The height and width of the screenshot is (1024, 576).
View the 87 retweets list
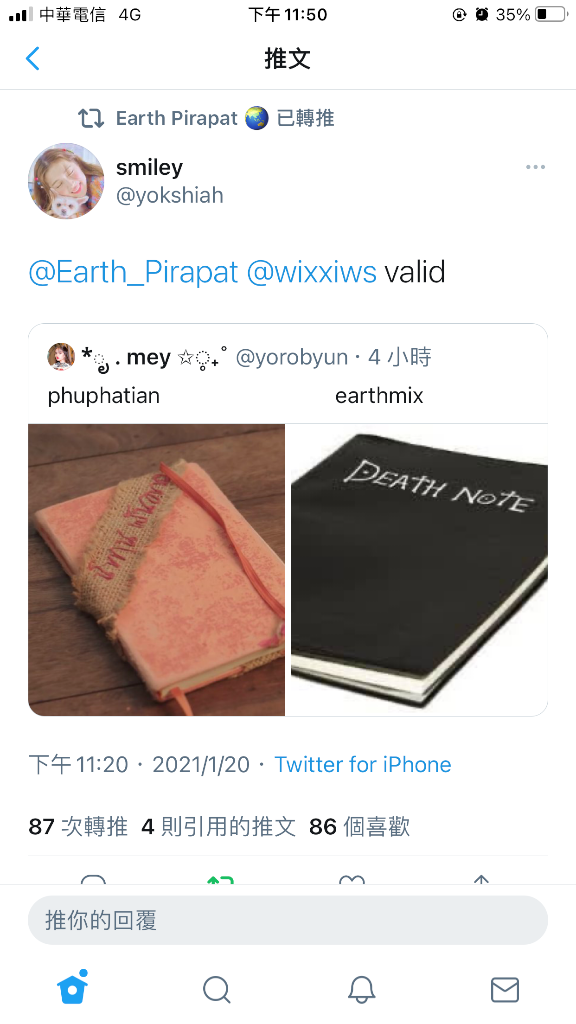[78, 827]
